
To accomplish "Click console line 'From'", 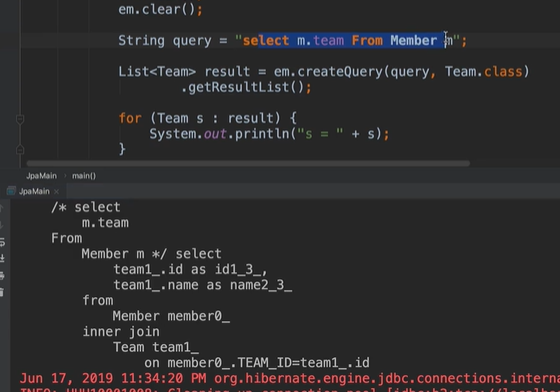I will point(66,238).
